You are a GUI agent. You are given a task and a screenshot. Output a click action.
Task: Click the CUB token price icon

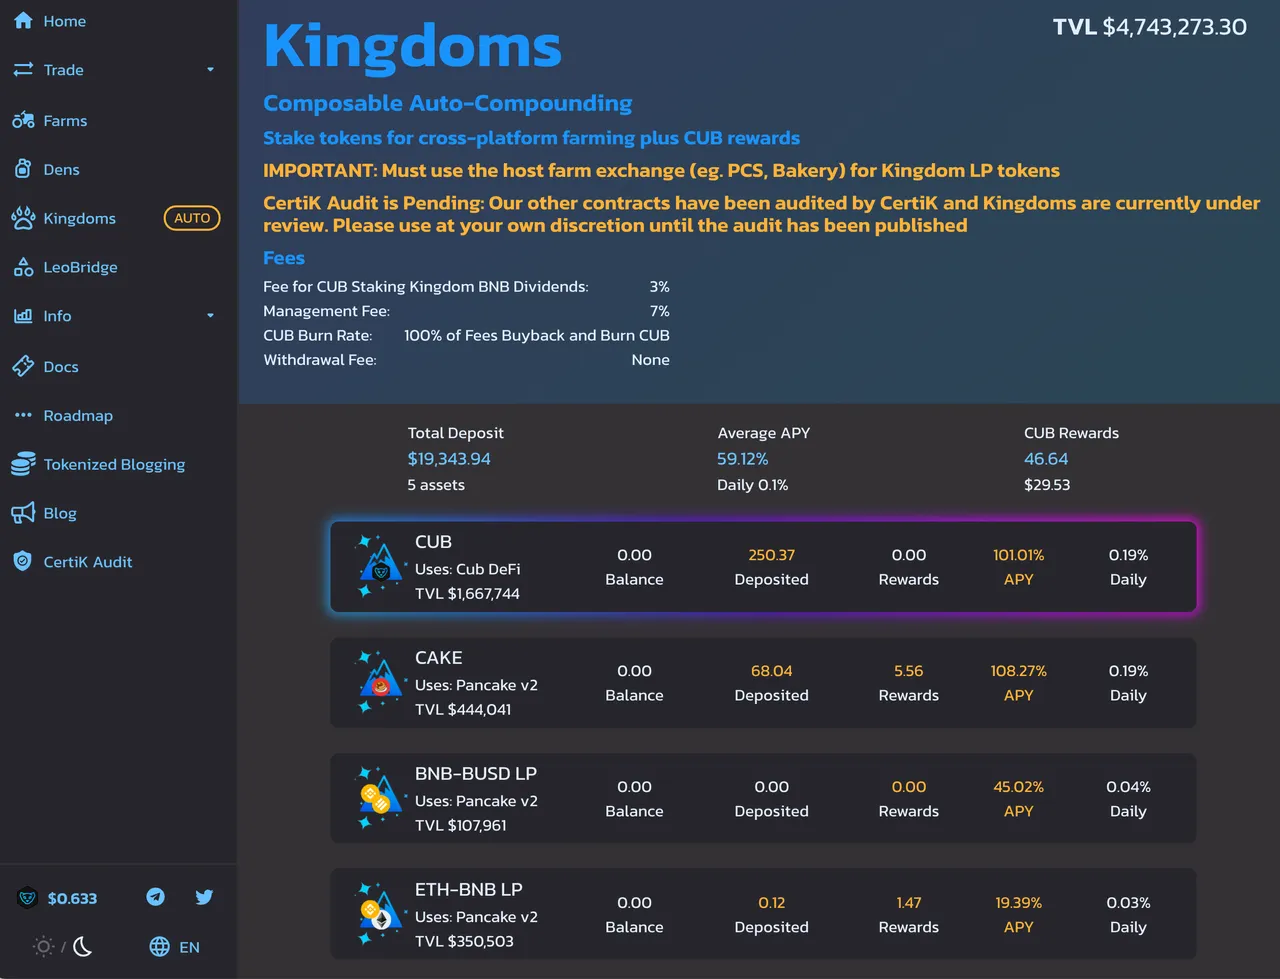[28, 898]
